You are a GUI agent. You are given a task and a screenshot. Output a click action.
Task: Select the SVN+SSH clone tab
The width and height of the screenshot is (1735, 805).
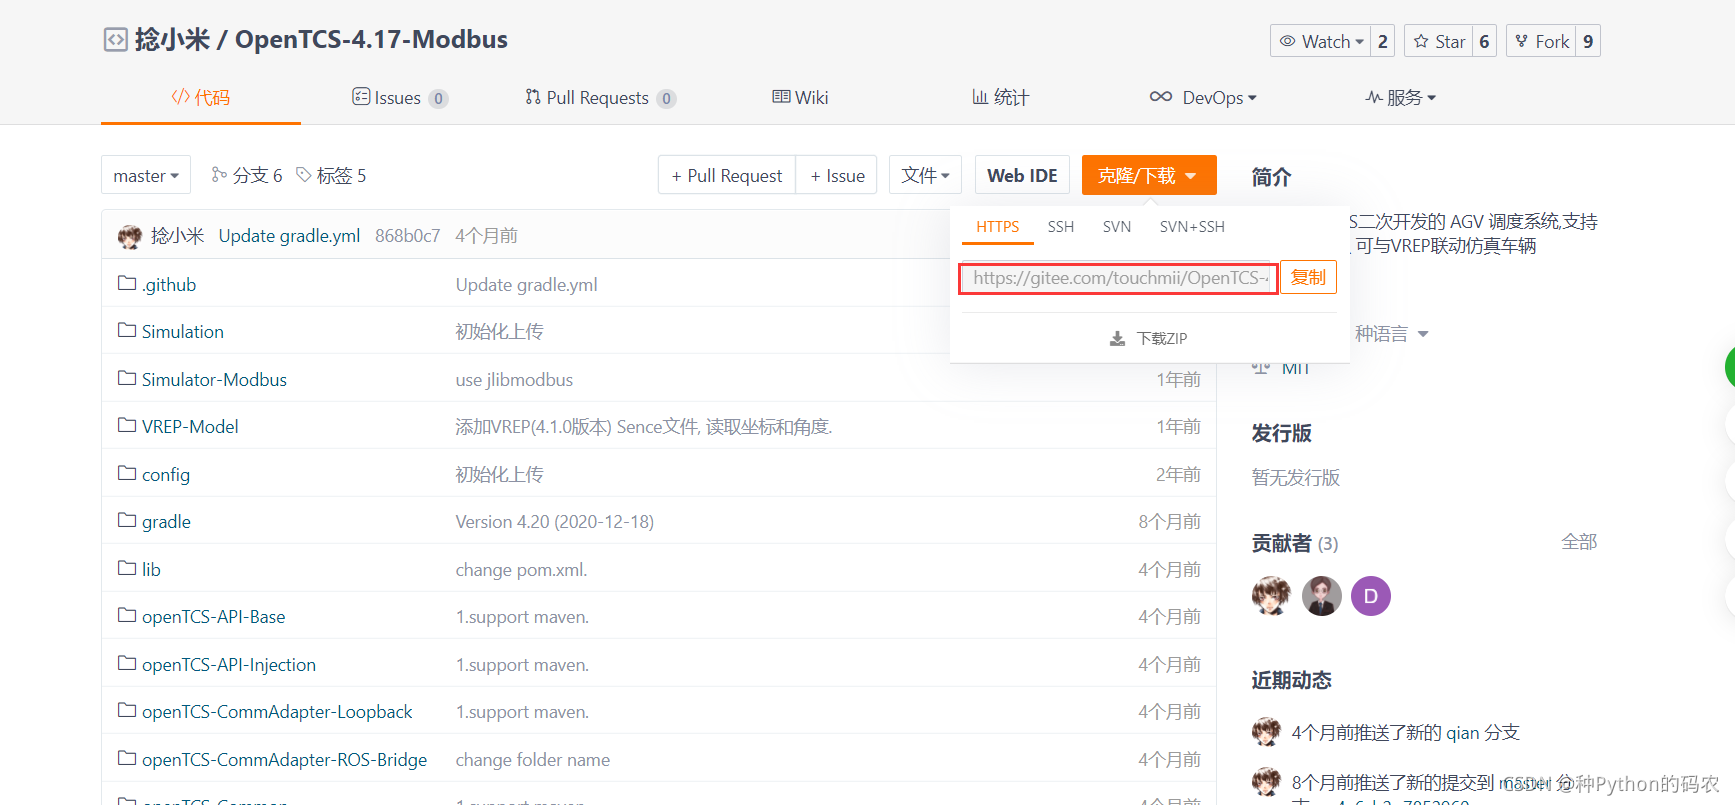[x=1192, y=227]
